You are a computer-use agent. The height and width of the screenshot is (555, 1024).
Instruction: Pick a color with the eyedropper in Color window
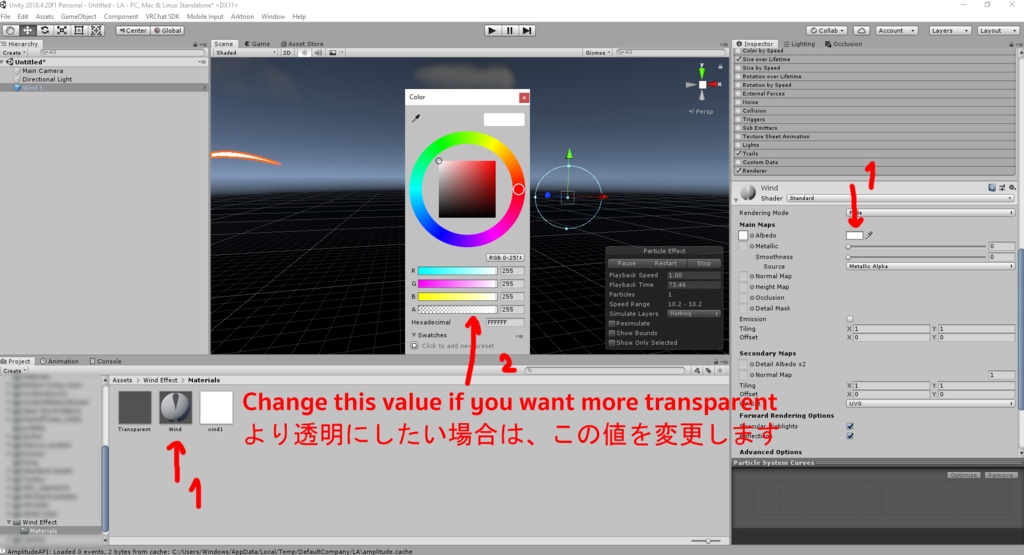click(416, 118)
